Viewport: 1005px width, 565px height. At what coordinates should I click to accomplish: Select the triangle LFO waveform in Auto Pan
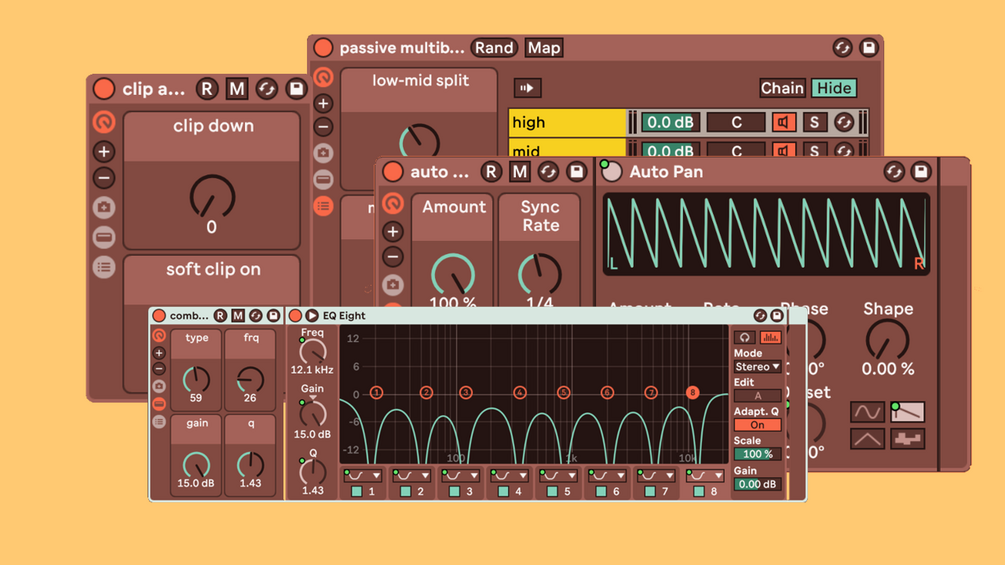tap(867, 439)
